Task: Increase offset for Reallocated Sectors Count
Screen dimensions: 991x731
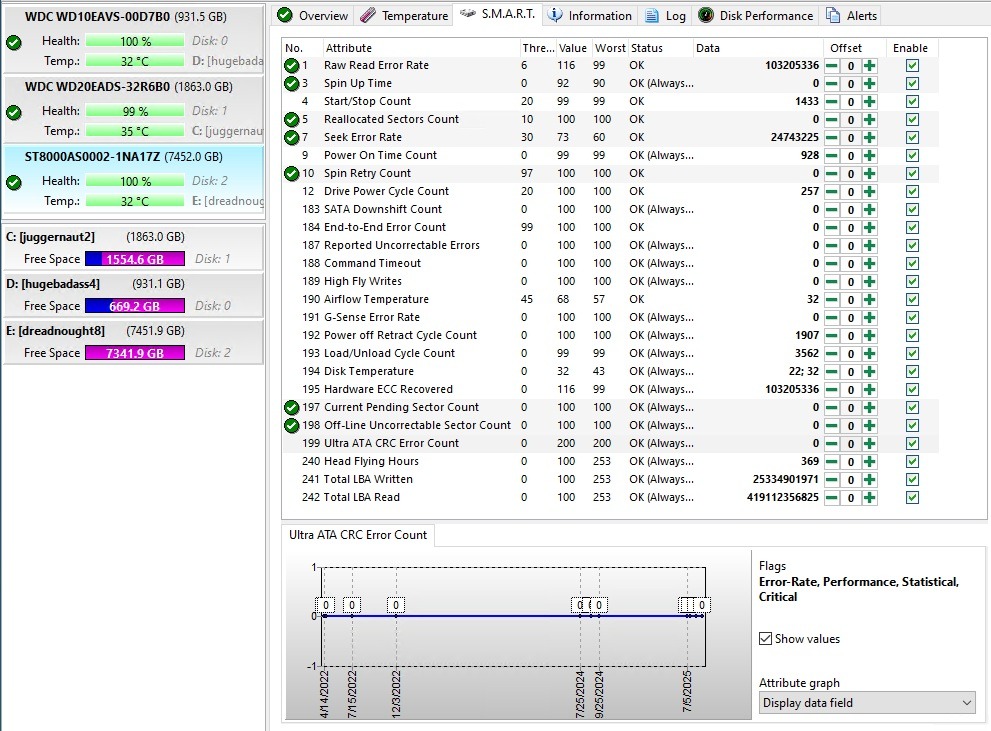Action: [870, 119]
